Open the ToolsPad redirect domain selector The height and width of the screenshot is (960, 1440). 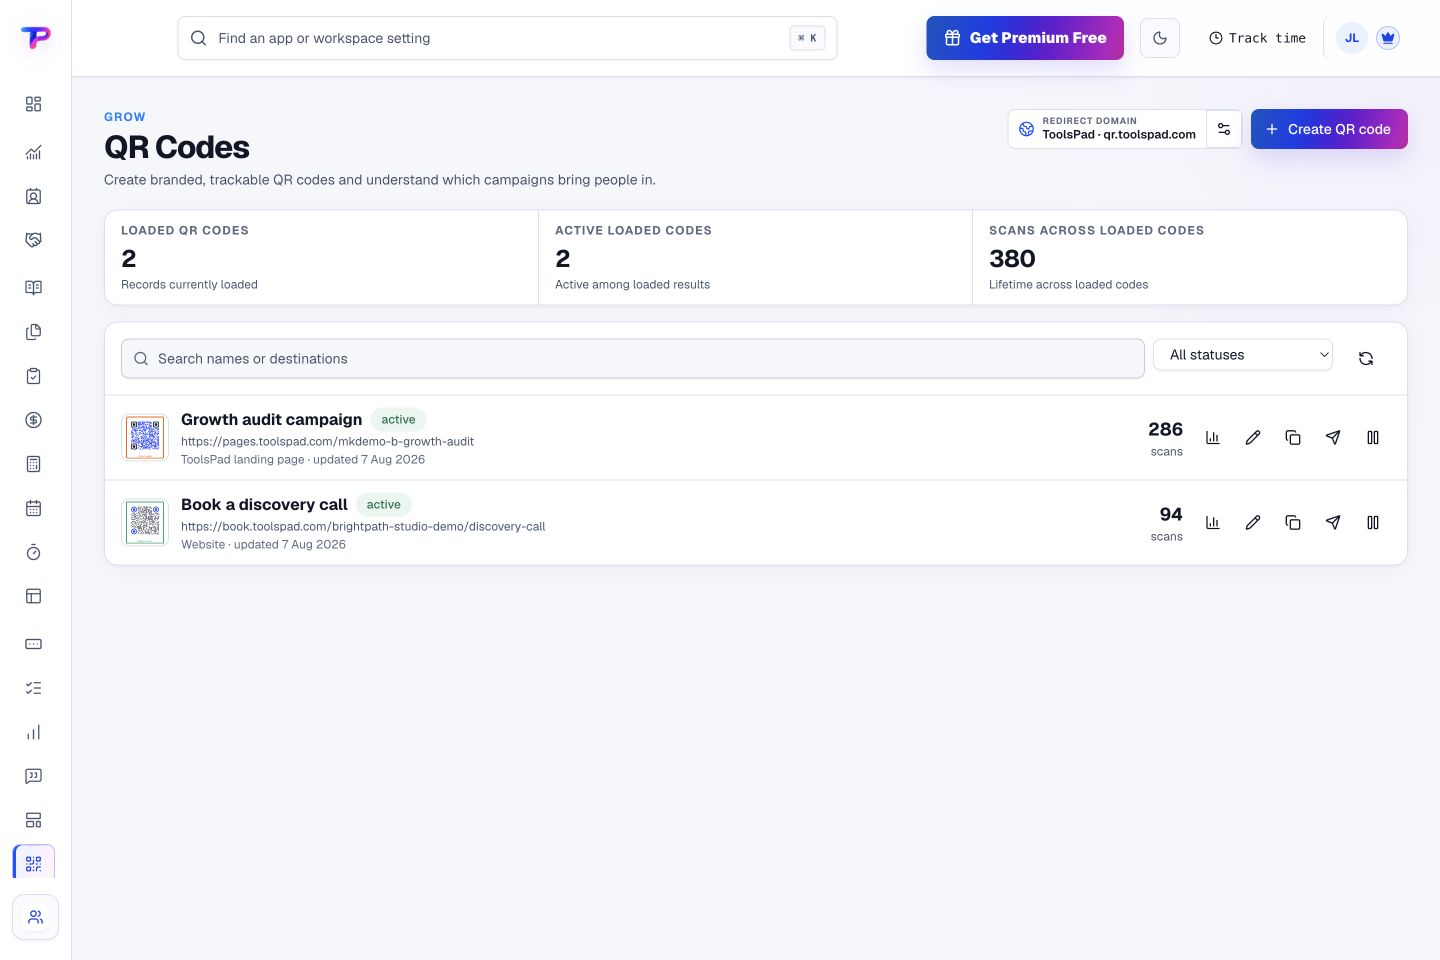click(x=1107, y=129)
